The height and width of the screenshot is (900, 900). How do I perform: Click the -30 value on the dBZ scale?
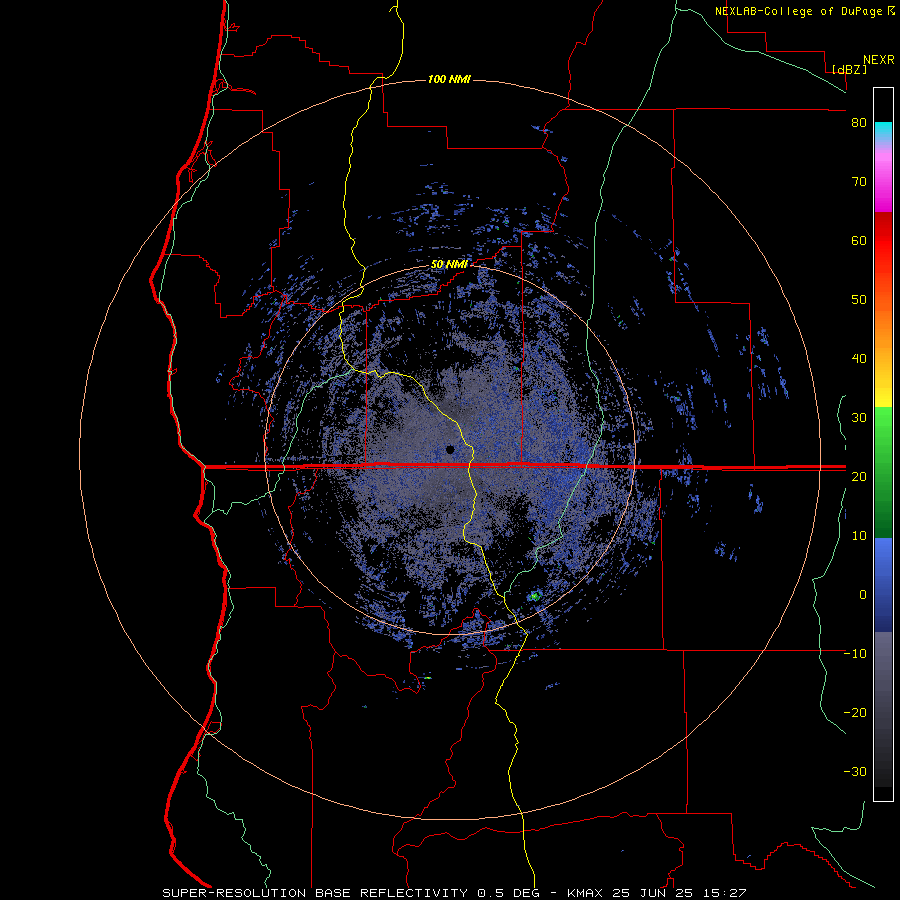855,771
